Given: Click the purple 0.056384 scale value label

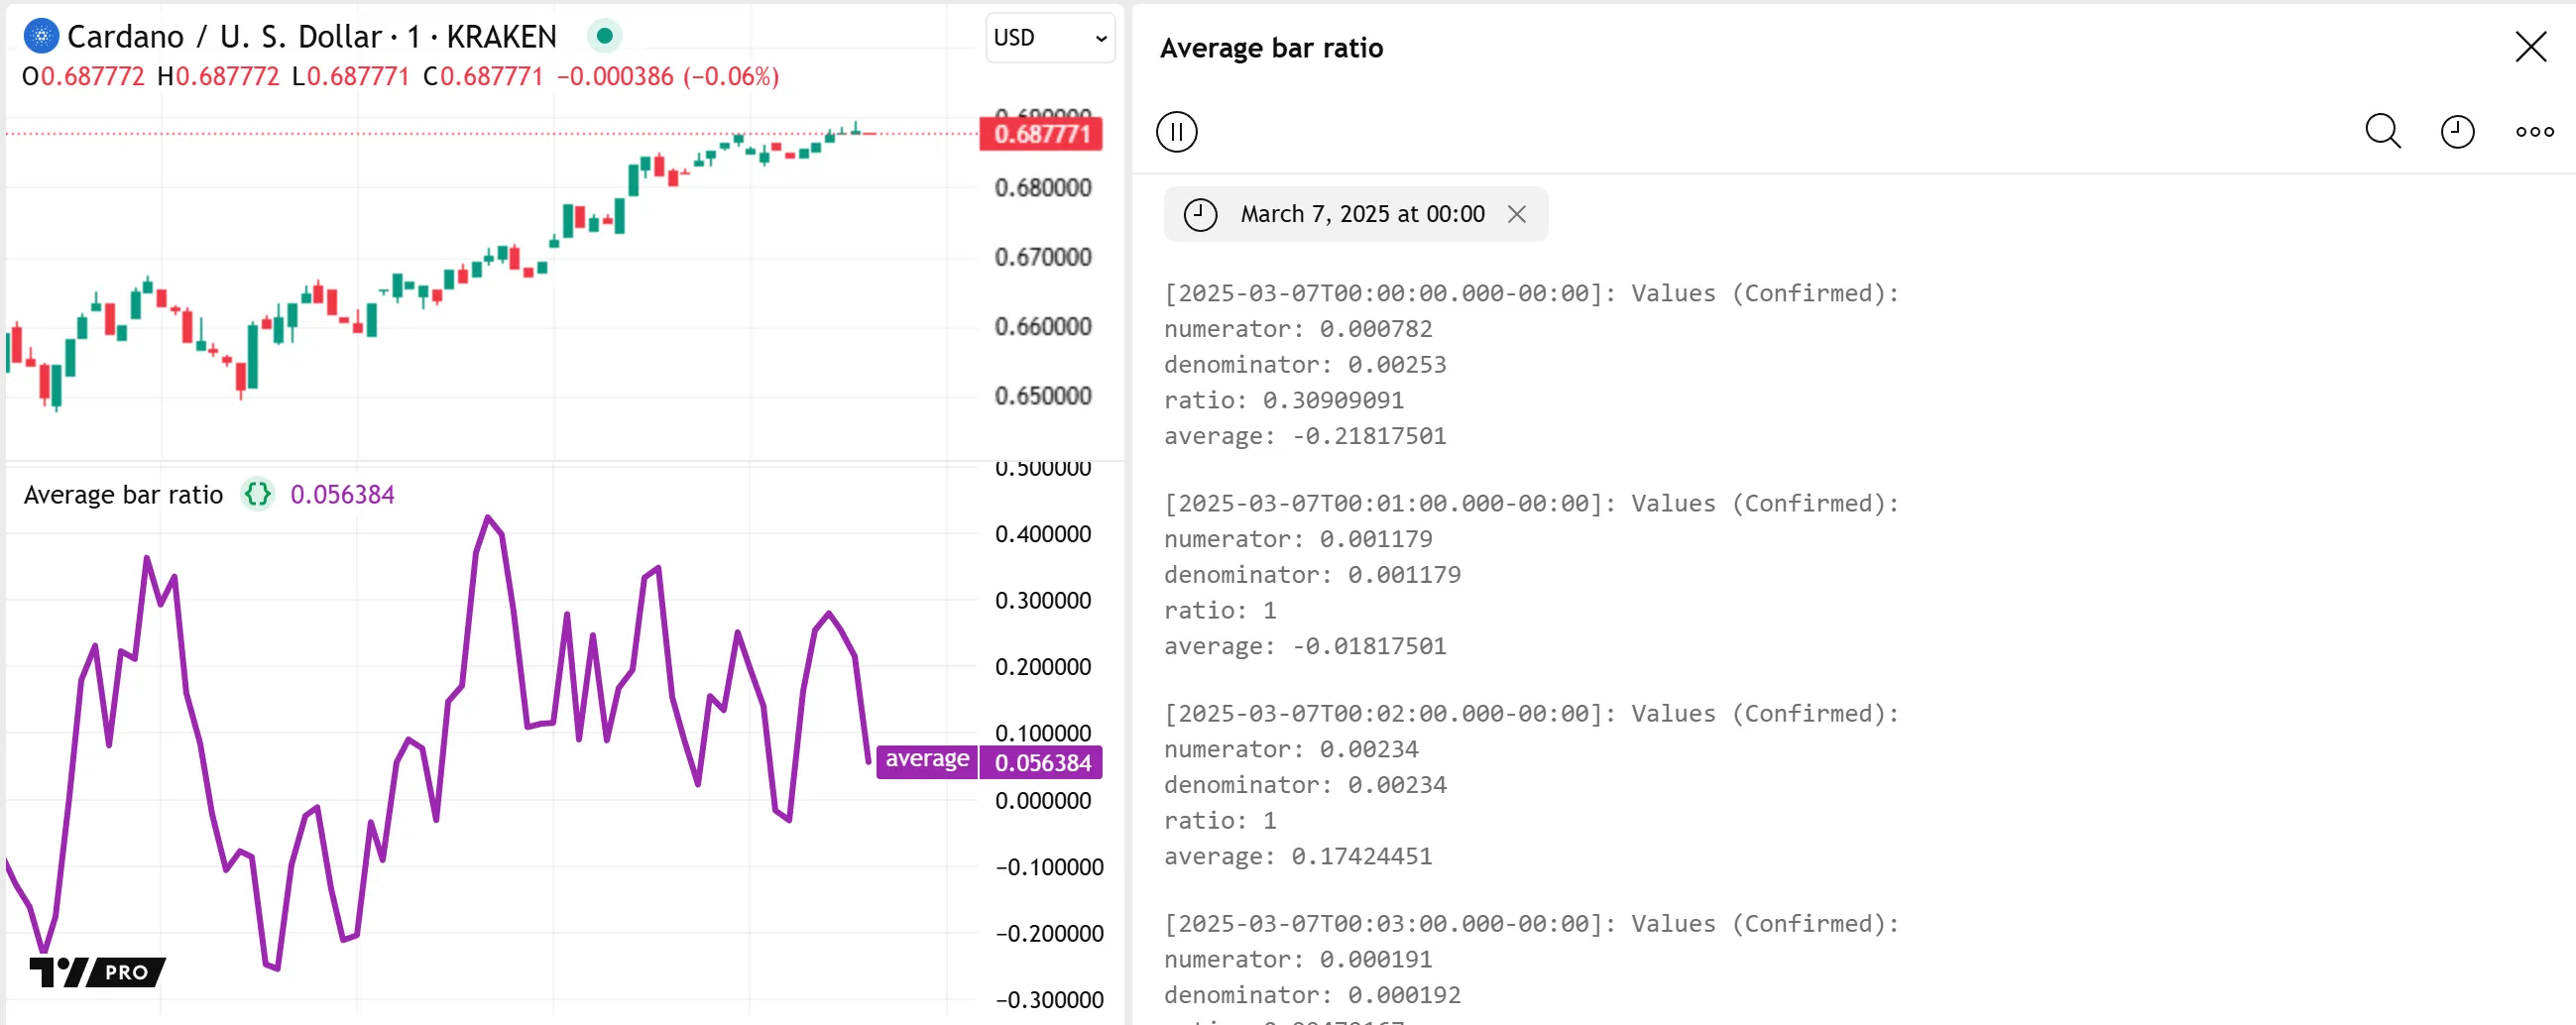Looking at the screenshot, I should tap(1041, 763).
